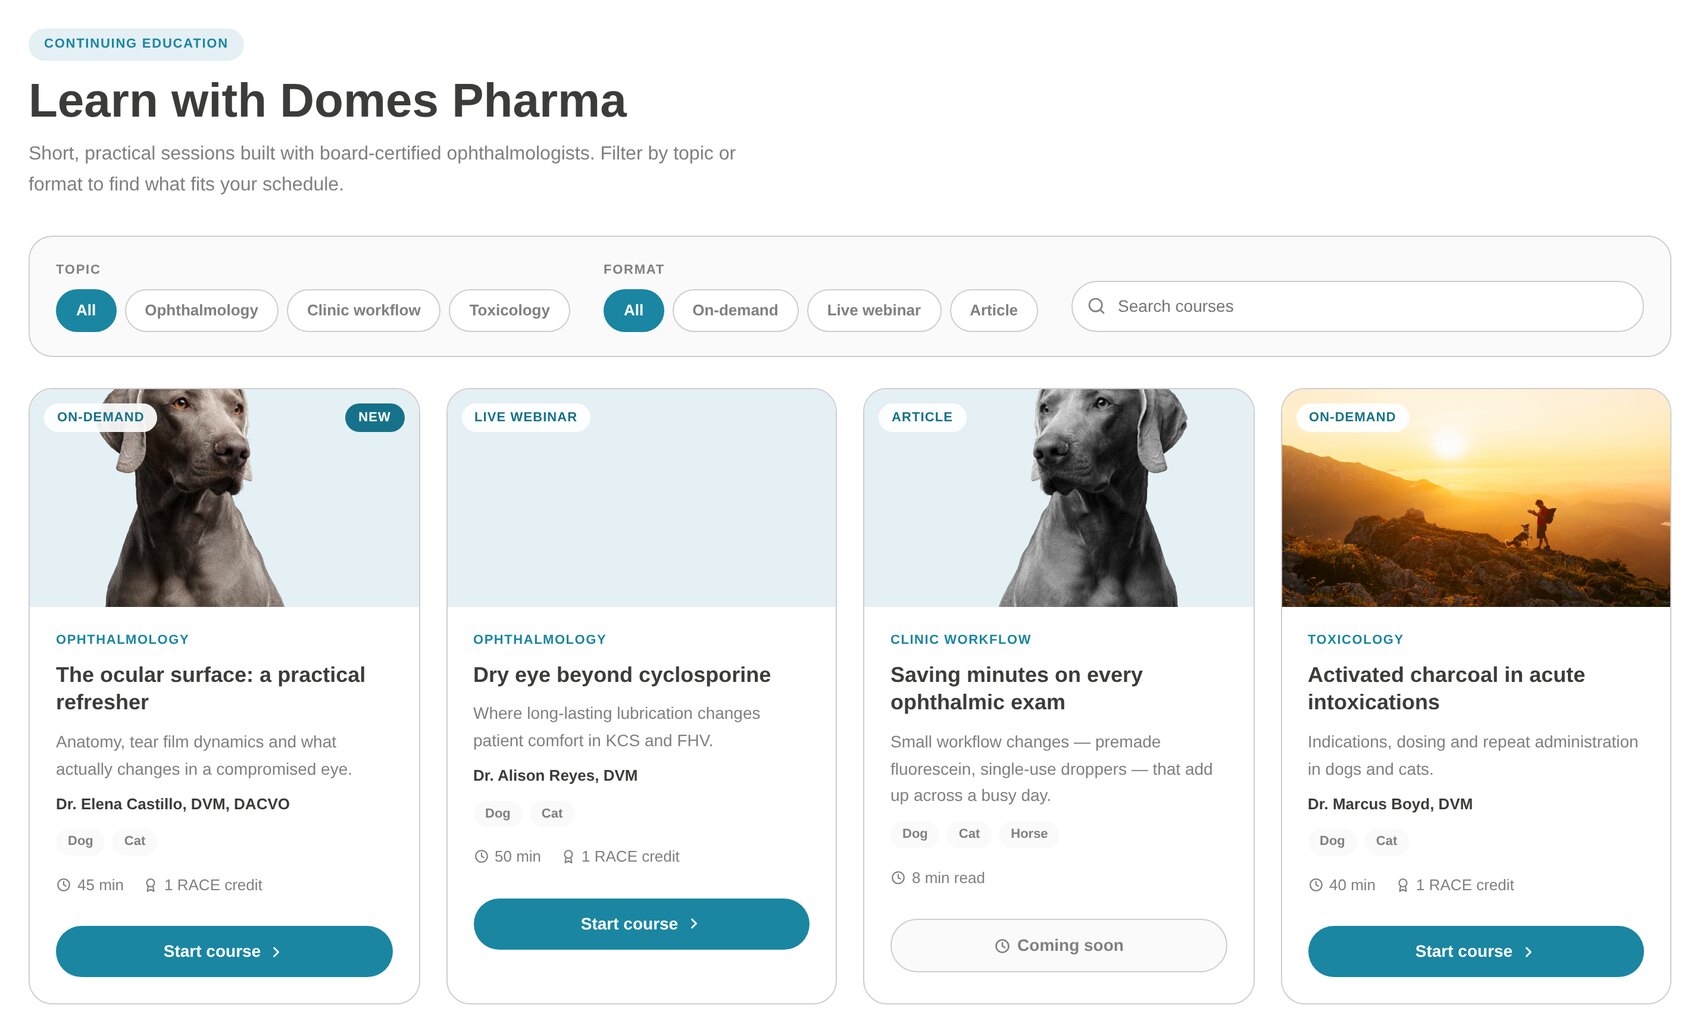Select the Live webinar format filter
This screenshot has width=1700, height=1033.
click(x=874, y=310)
